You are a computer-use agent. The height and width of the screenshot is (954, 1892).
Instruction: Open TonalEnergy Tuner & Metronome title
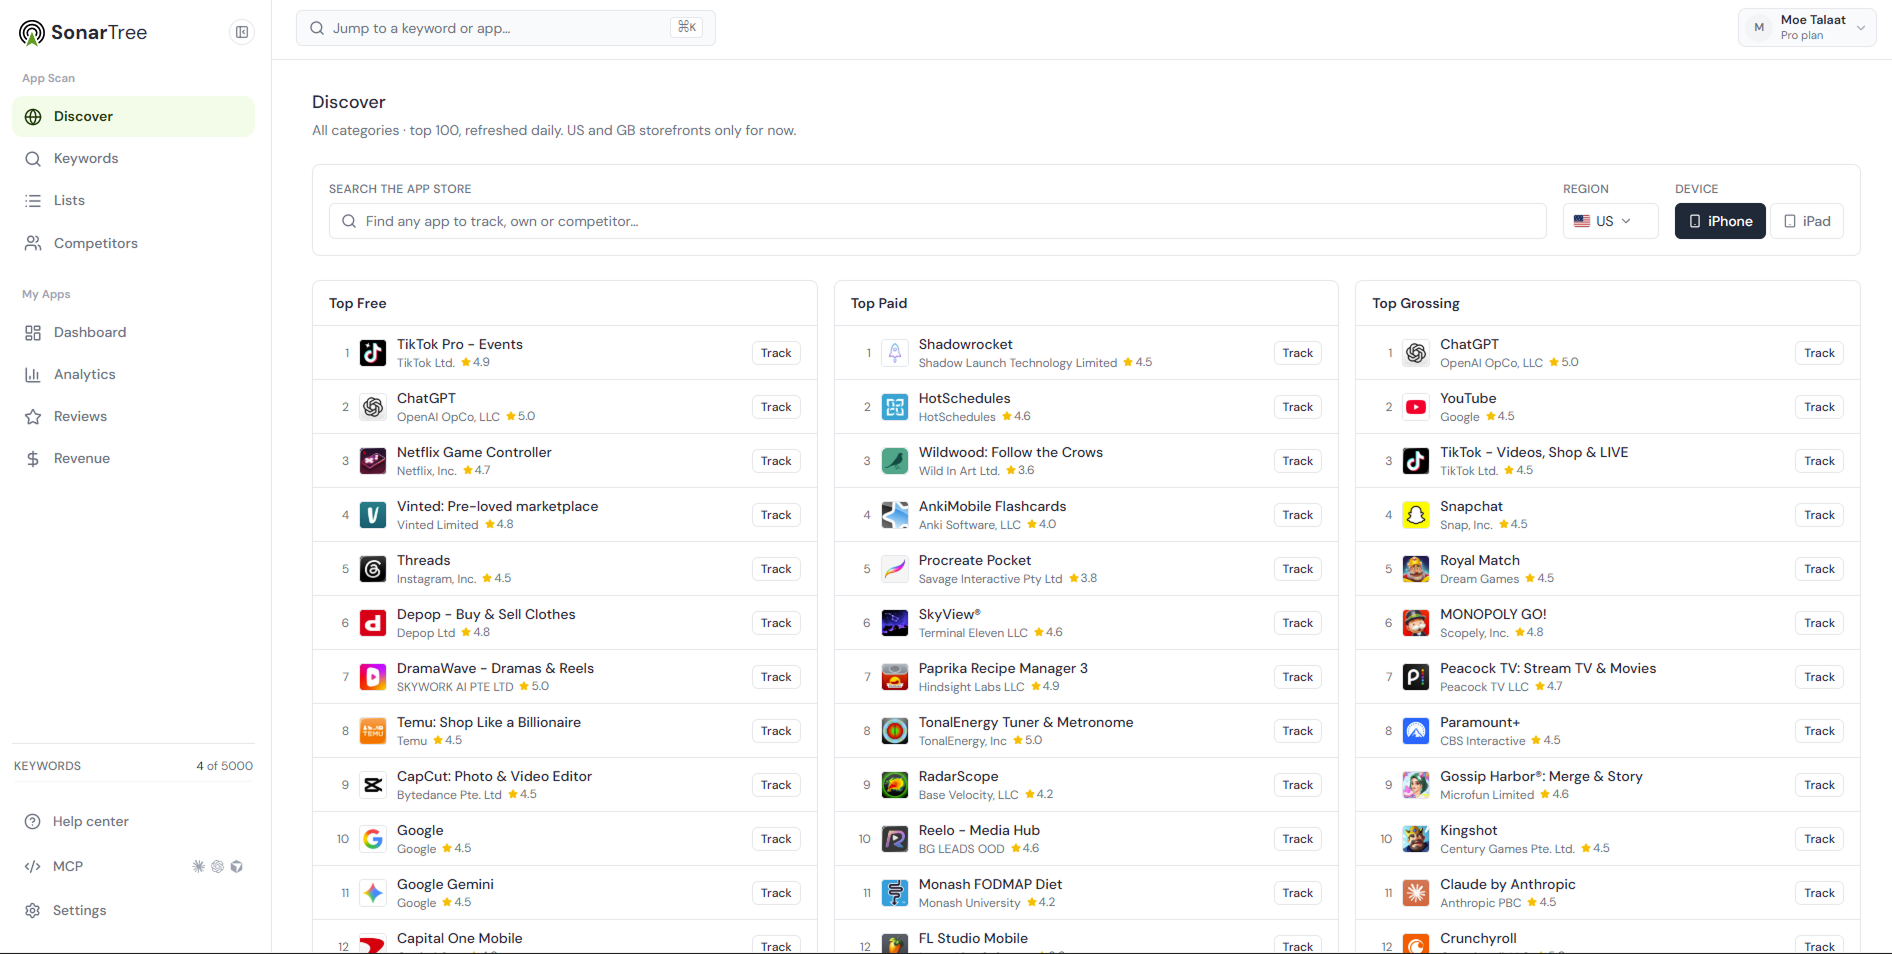[x=1026, y=722]
